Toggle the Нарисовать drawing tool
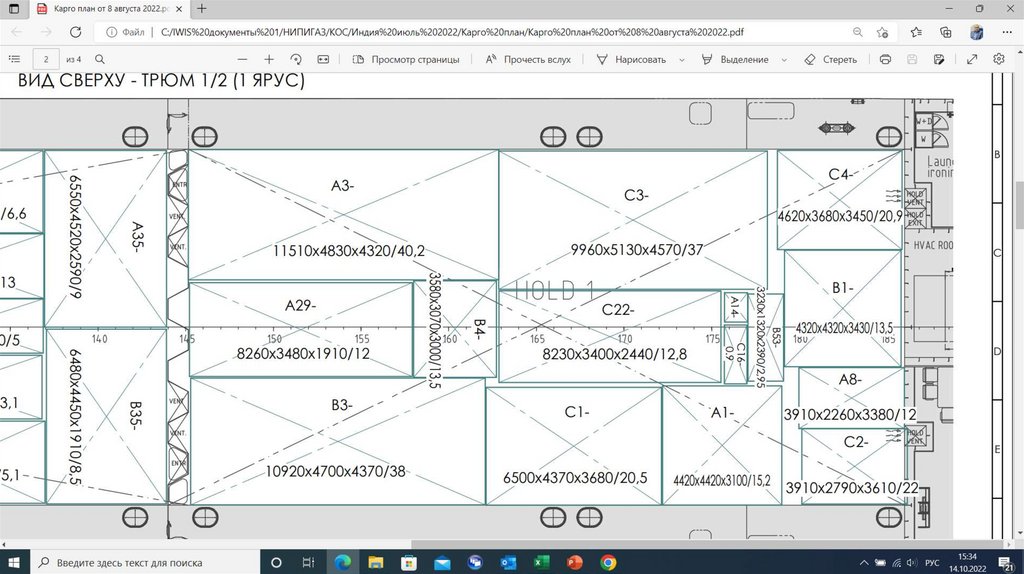 click(631, 59)
